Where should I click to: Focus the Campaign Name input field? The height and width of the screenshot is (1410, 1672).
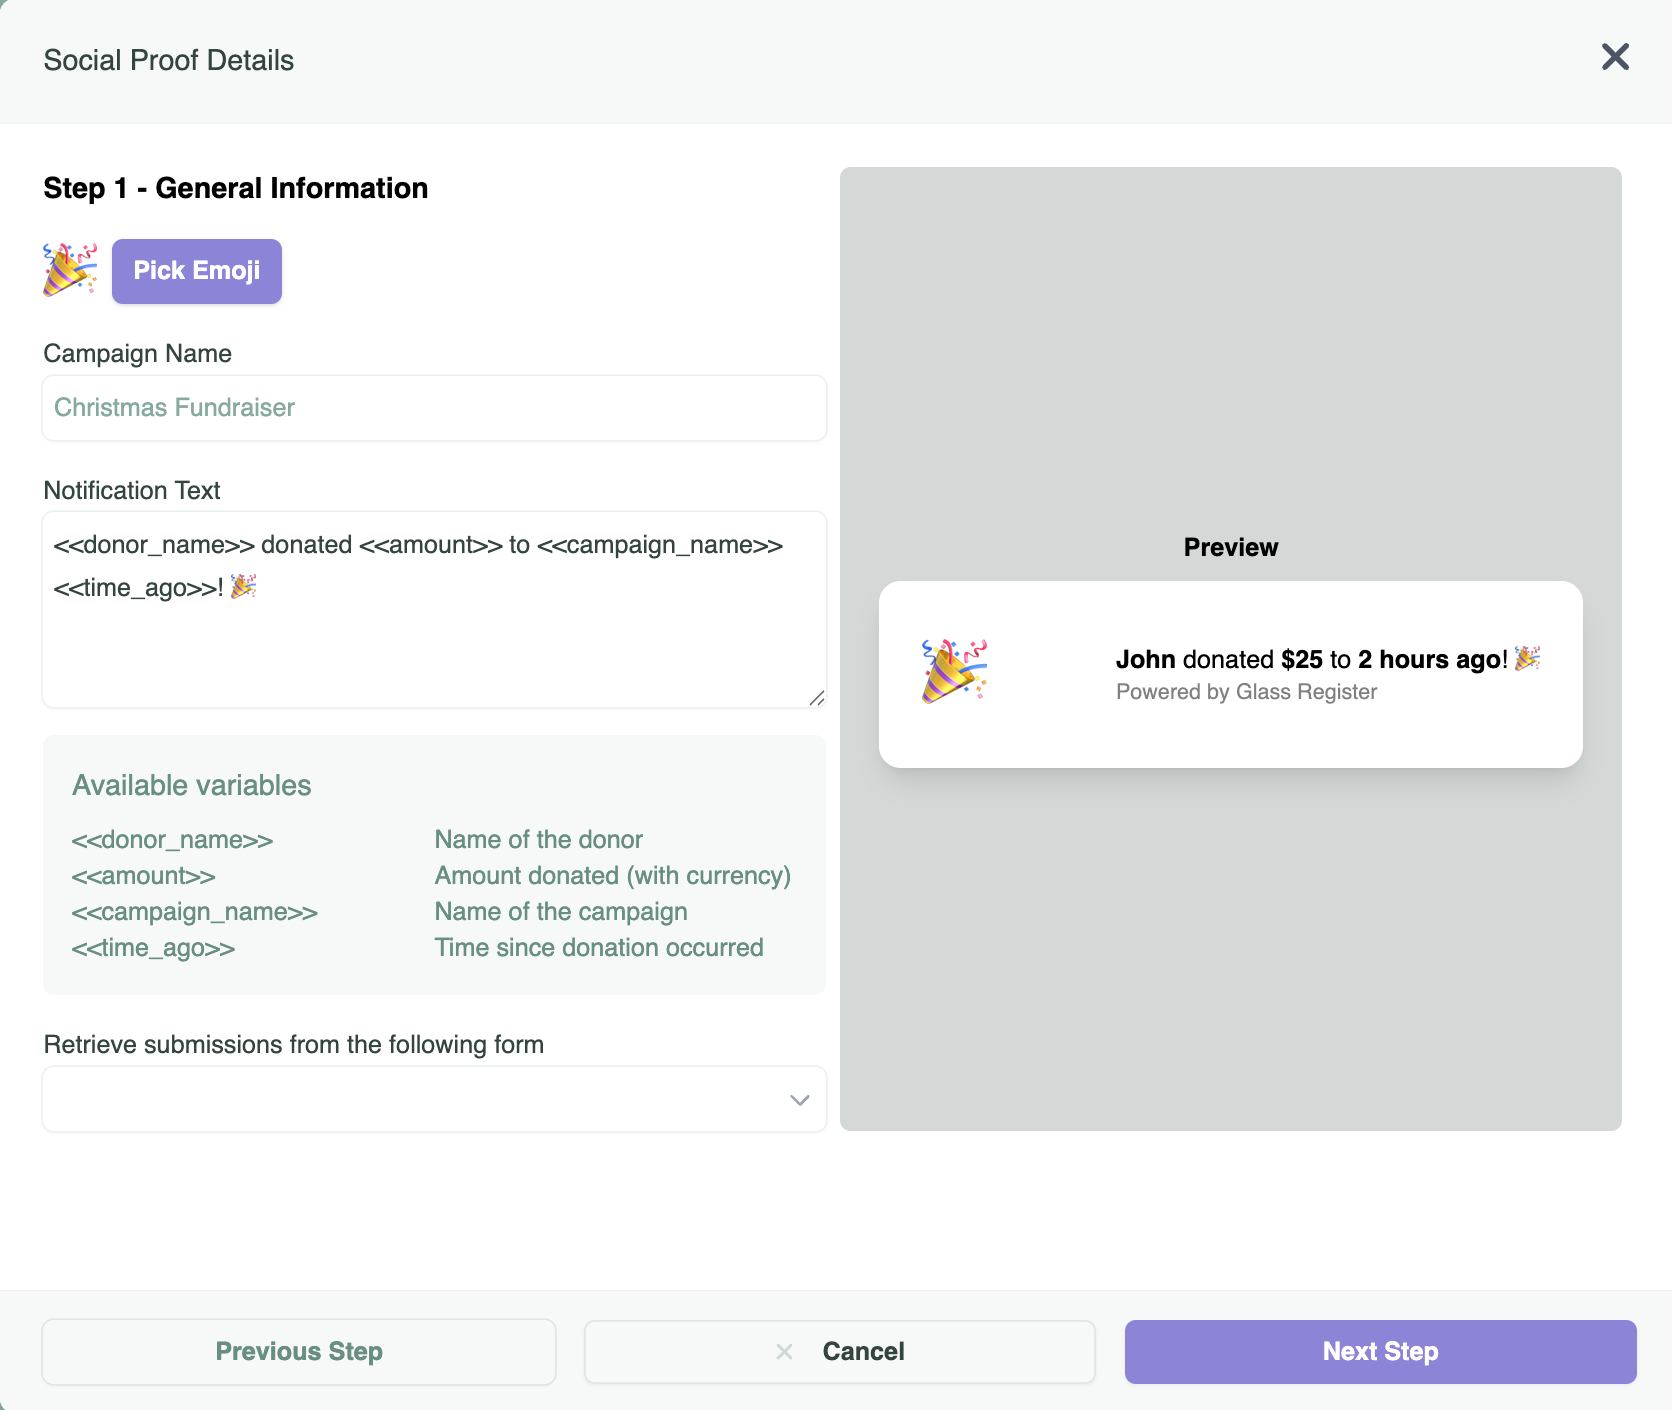coord(434,408)
